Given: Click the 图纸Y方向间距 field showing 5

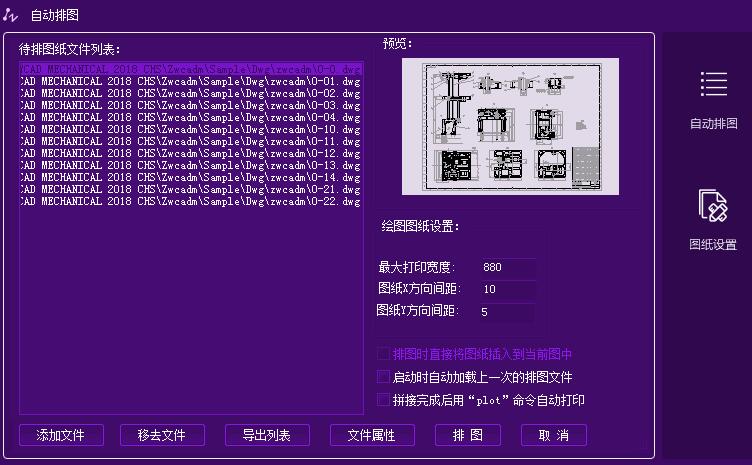Looking at the screenshot, I should [x=506, y=312].
